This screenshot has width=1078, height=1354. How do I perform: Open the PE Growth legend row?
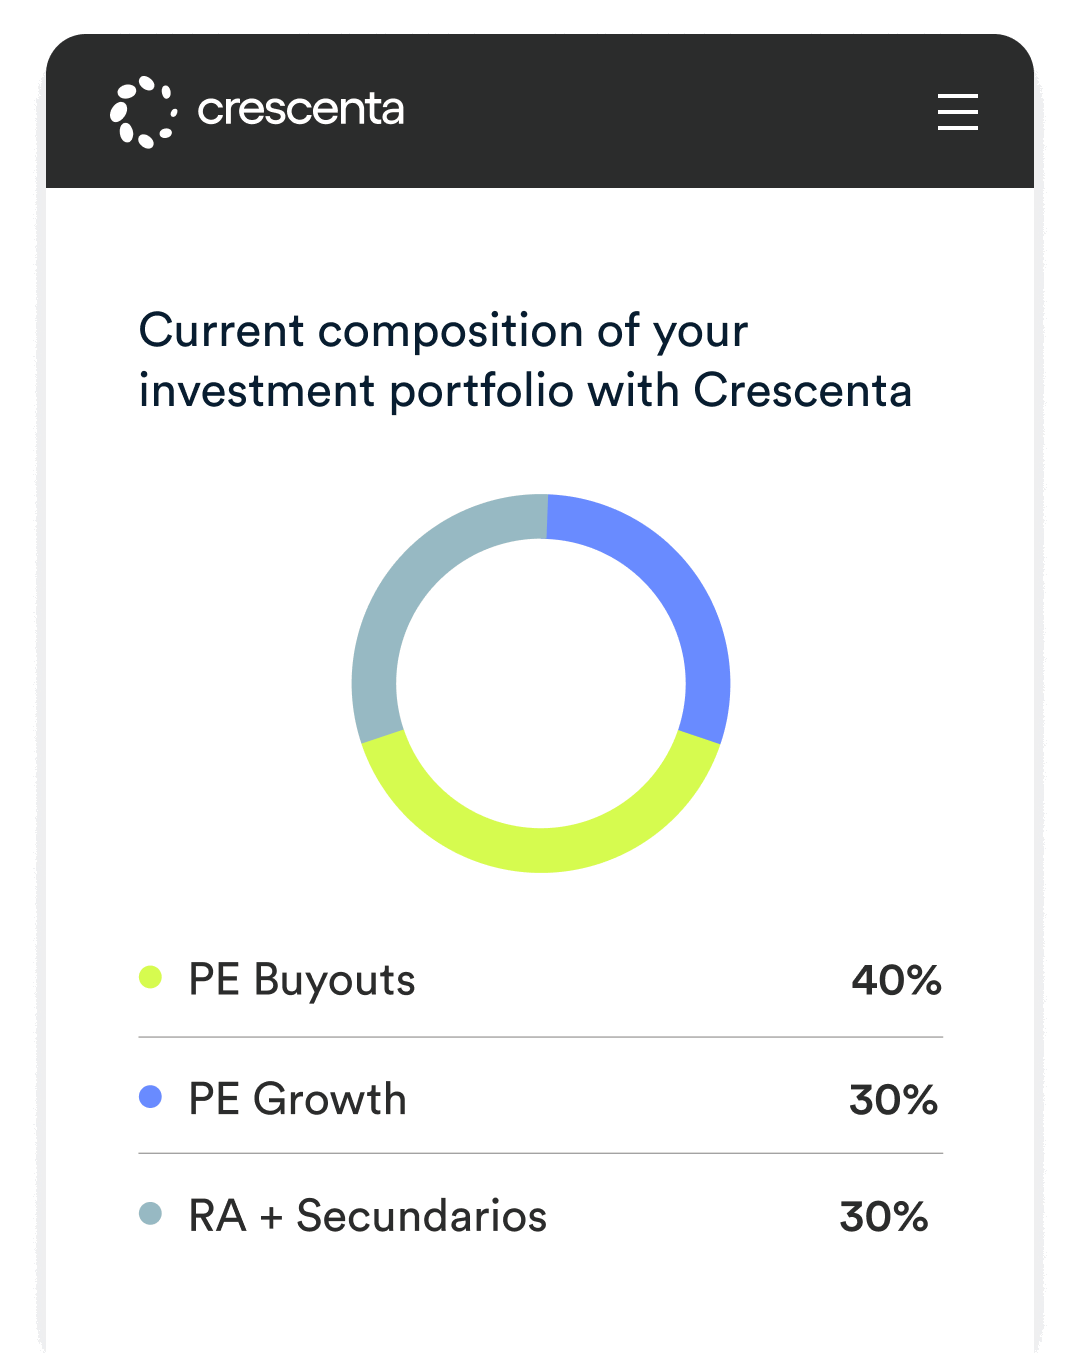[540, 1097]
